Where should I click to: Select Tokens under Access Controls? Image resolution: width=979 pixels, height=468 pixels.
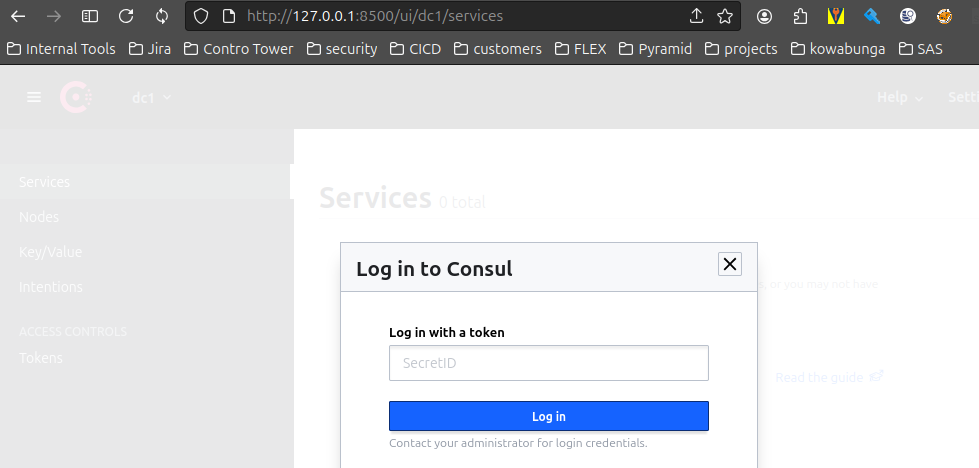[145, 358]
